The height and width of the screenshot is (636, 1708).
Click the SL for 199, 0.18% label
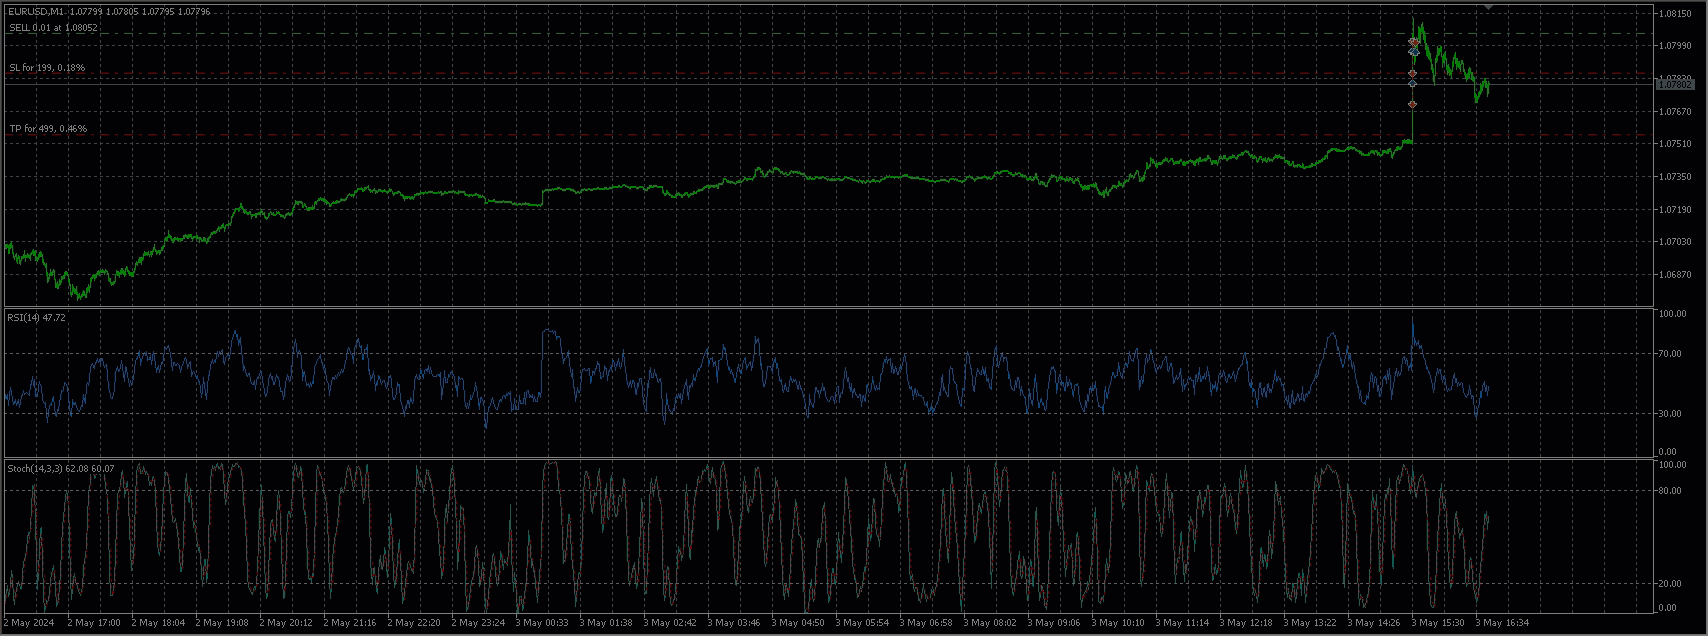point(47,68)
